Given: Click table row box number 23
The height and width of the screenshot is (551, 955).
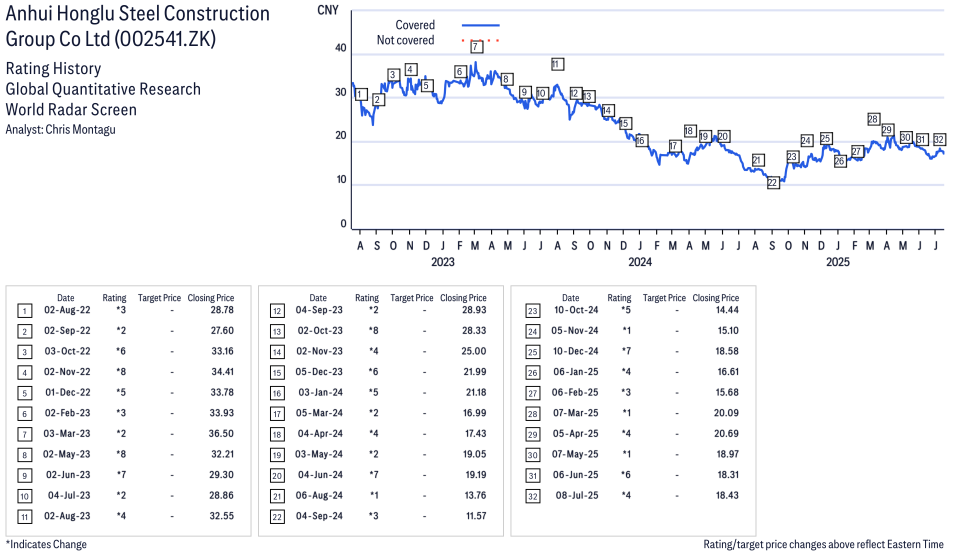Looking at the screenshot, I should coord(532,311).
